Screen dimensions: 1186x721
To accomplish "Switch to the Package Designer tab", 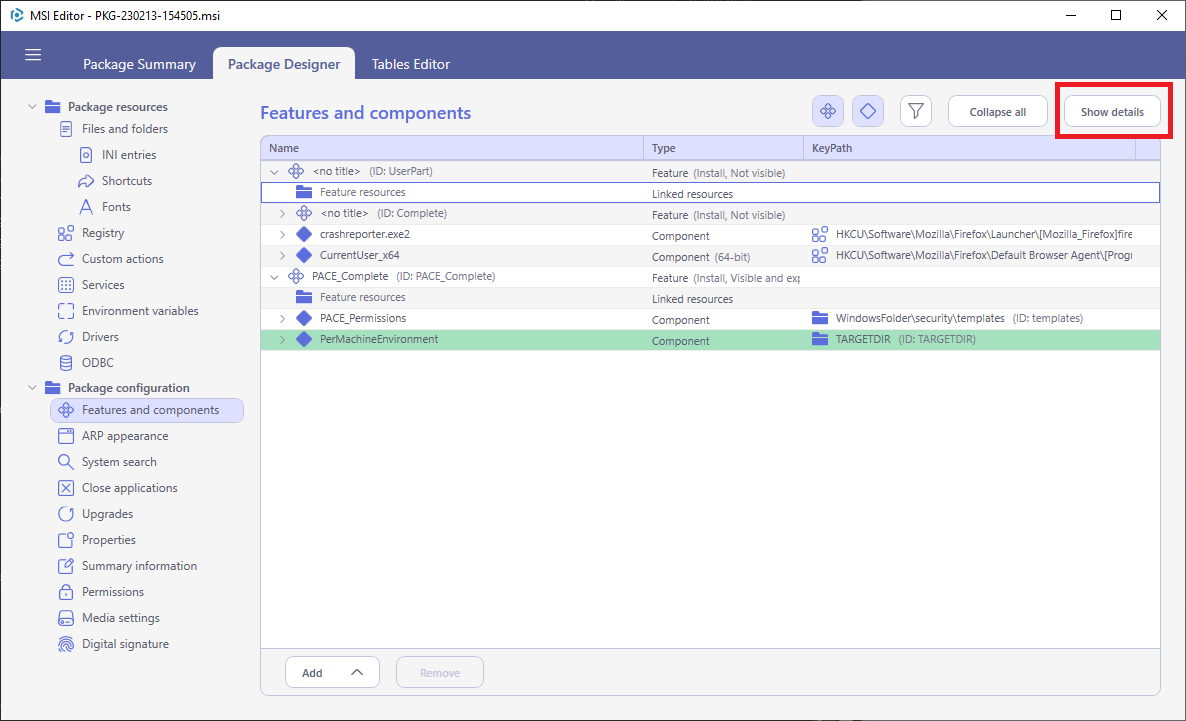I will click(x=284, y=64).
